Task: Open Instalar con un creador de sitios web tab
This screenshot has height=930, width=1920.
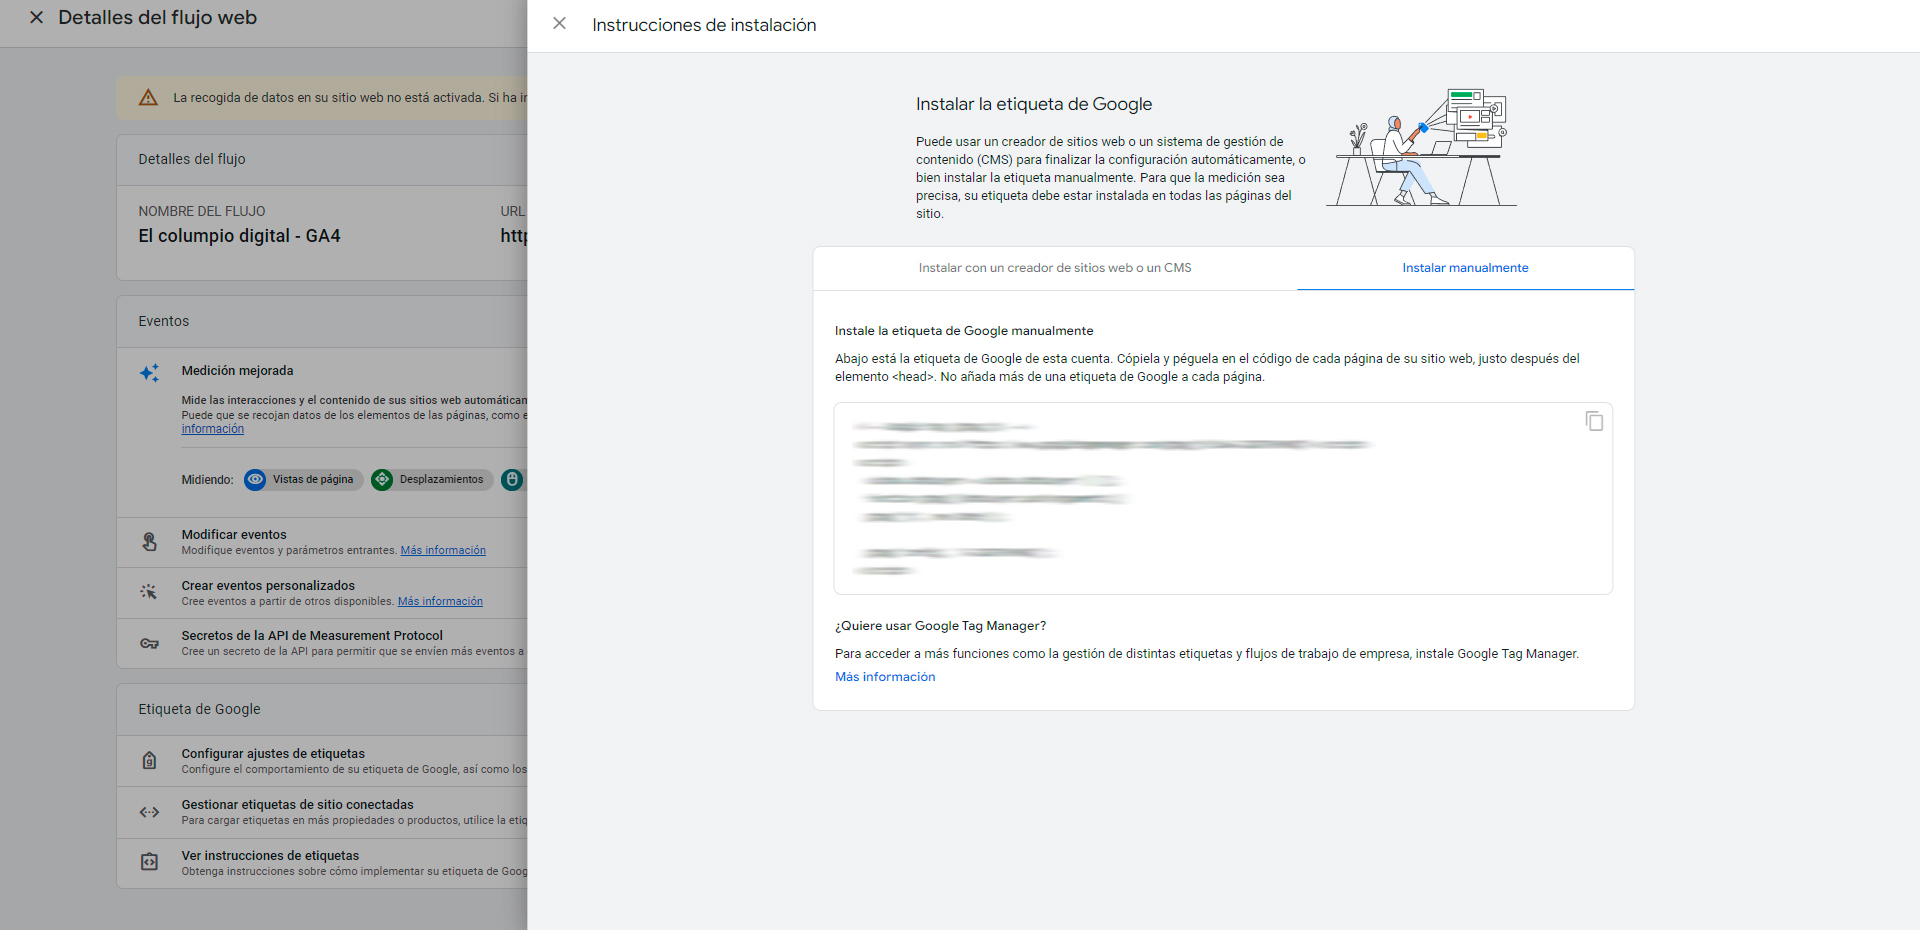Action: tap(1055, 268)
